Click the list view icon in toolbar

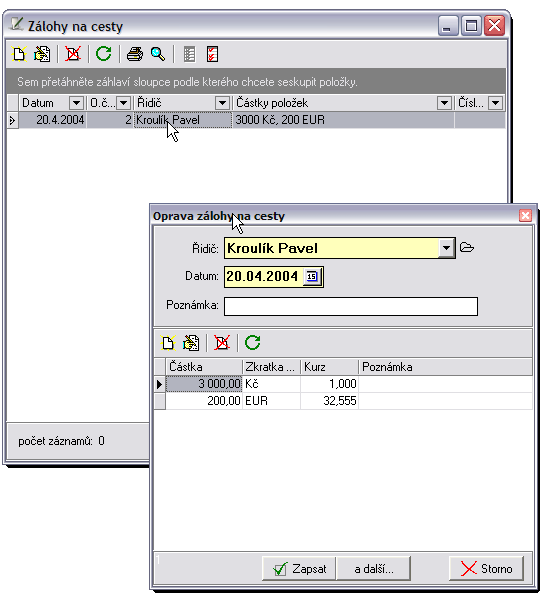tap(189, 54)
